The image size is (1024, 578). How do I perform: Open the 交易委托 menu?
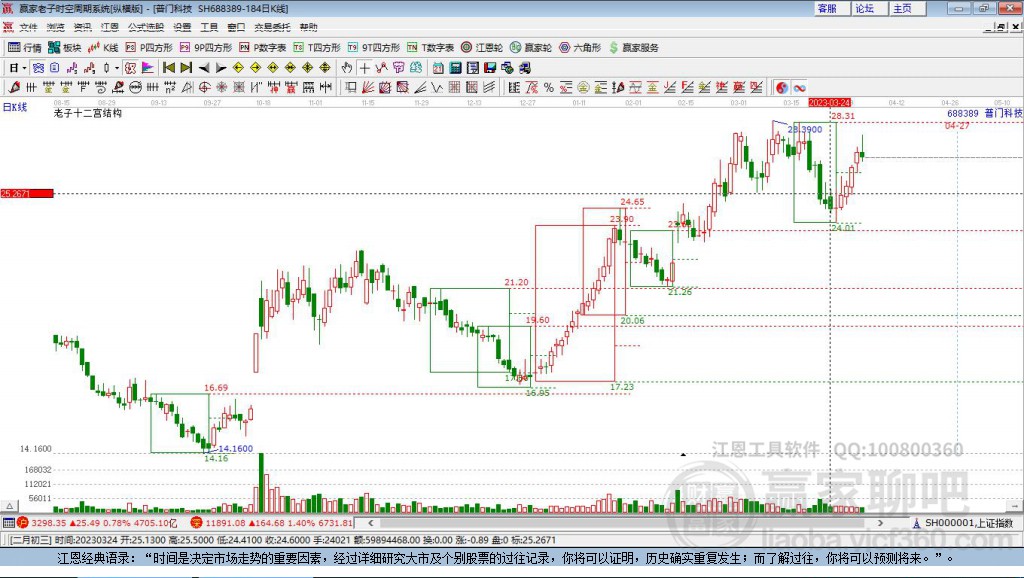[x=272, y=27]
